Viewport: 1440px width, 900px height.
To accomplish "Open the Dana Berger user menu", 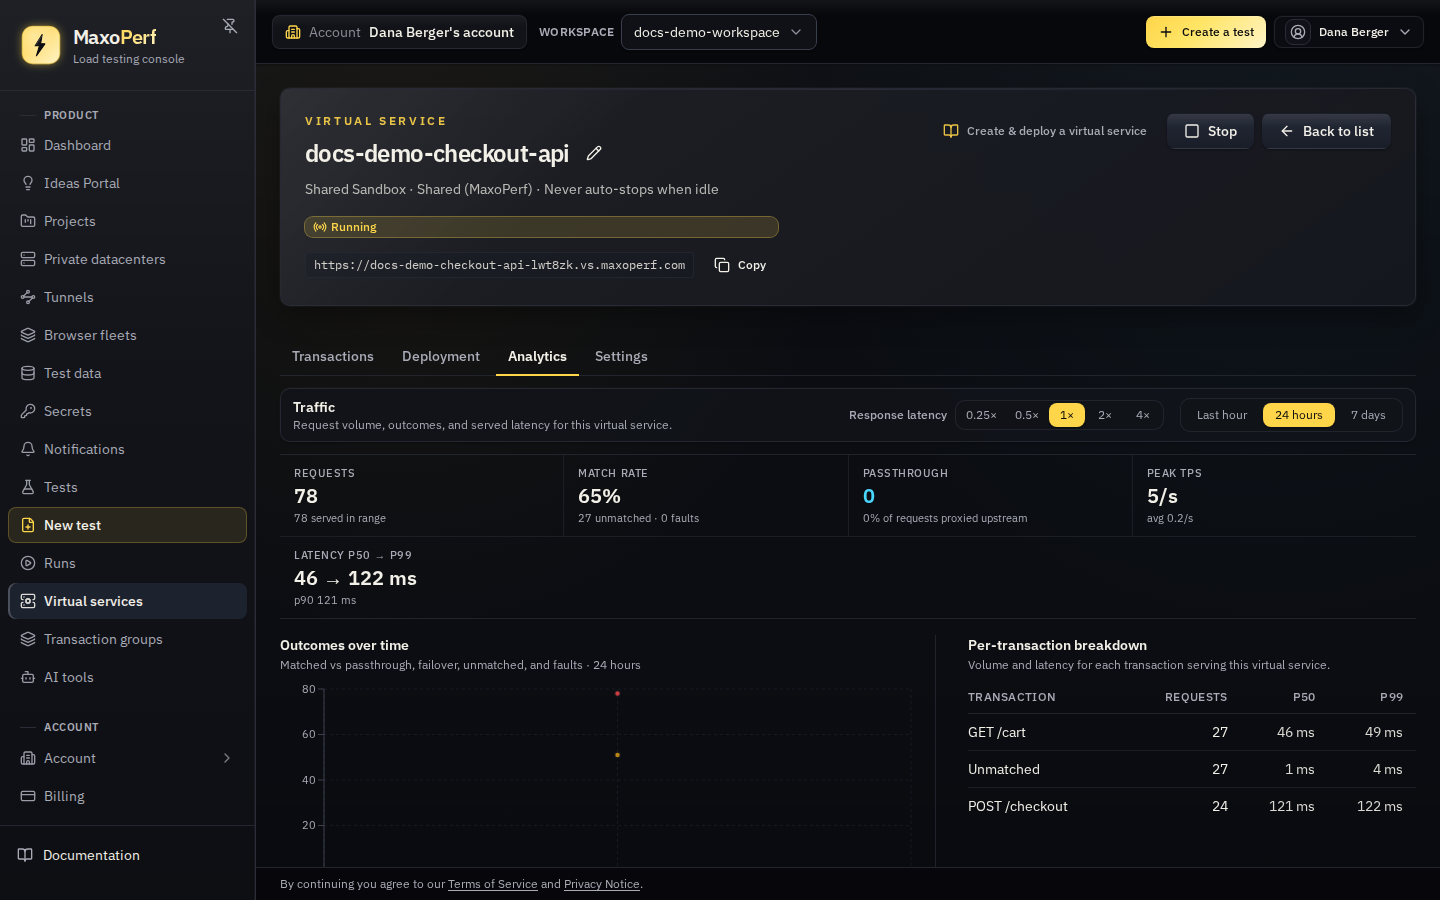I will pos(1349,32).
